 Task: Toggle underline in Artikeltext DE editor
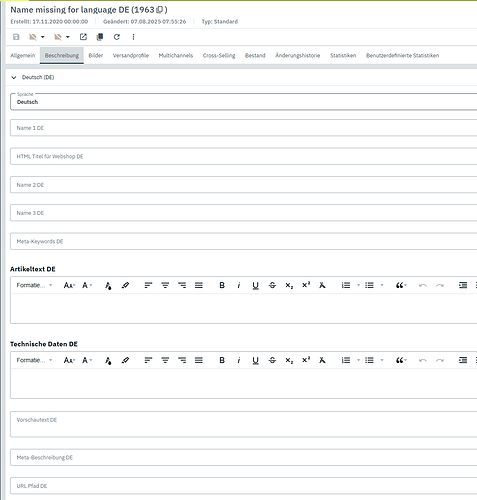(x=256, y=285)
